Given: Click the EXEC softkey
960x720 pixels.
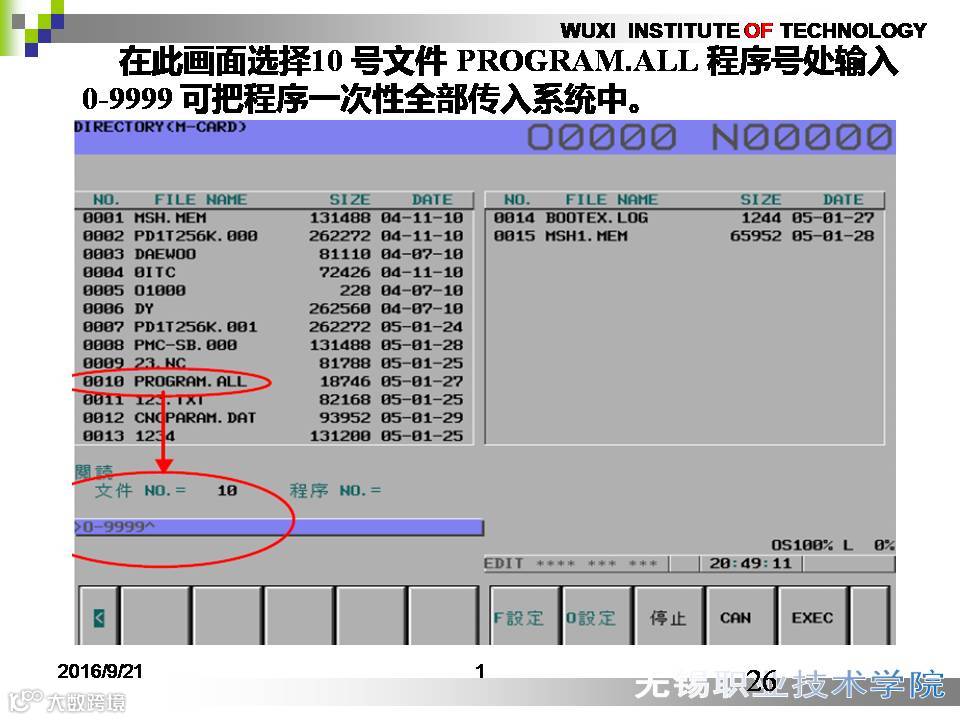Looking at the screenshot, I should click(813, 617).
